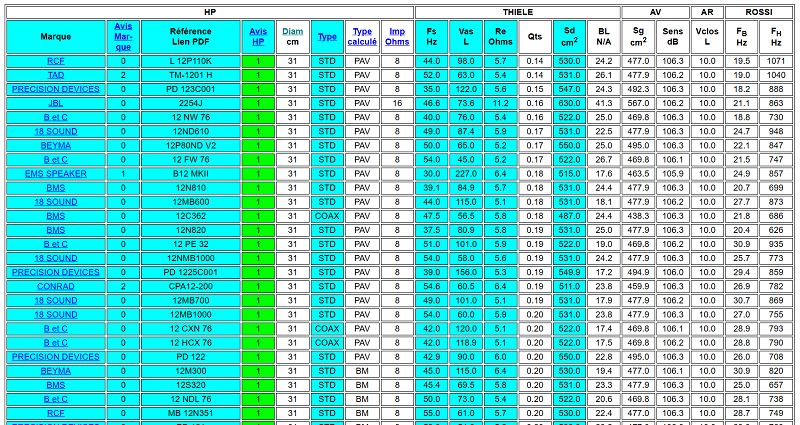Viewport: 800px width, 425px height.
Task: Open PRECISION DEVICES link for PD 123C001
Action: pyautogui.click(x=56, y=89)
